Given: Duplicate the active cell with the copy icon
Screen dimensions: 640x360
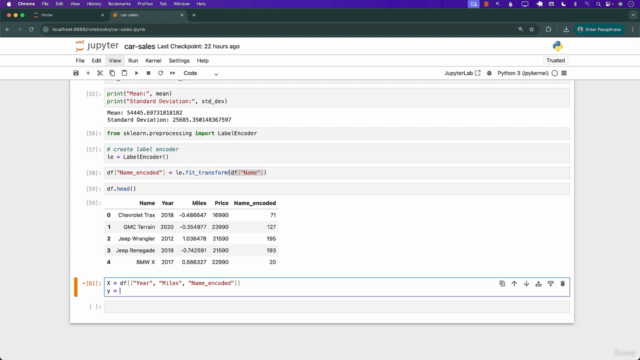Looking at the screenshot, I should click(x=502, y=283).
